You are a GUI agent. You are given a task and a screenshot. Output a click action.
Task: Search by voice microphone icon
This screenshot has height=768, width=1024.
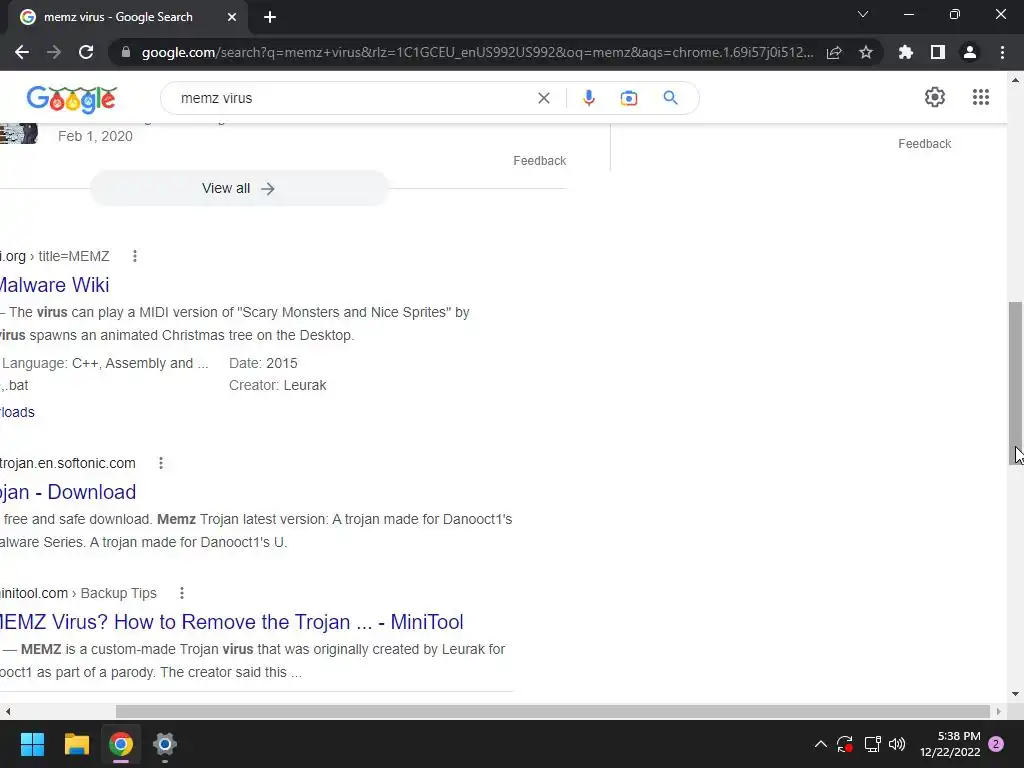pyautogui.click(x=588, y=98)
